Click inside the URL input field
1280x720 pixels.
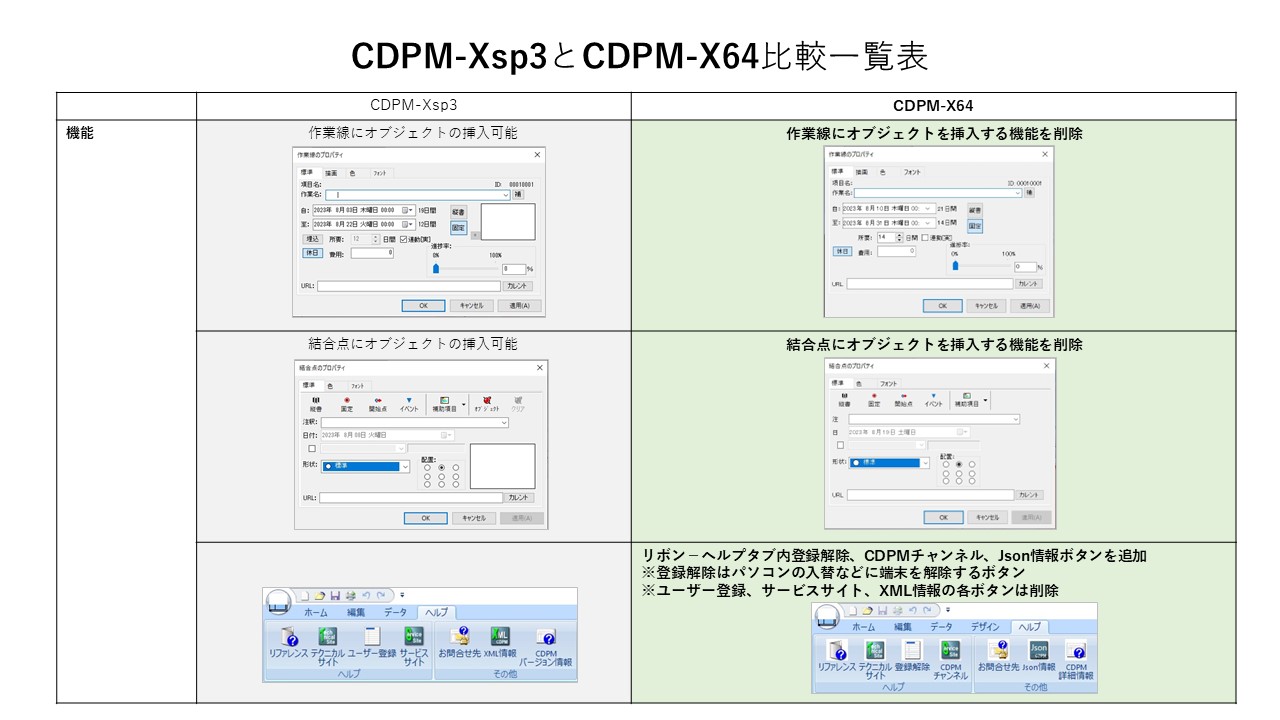(410, 497)
